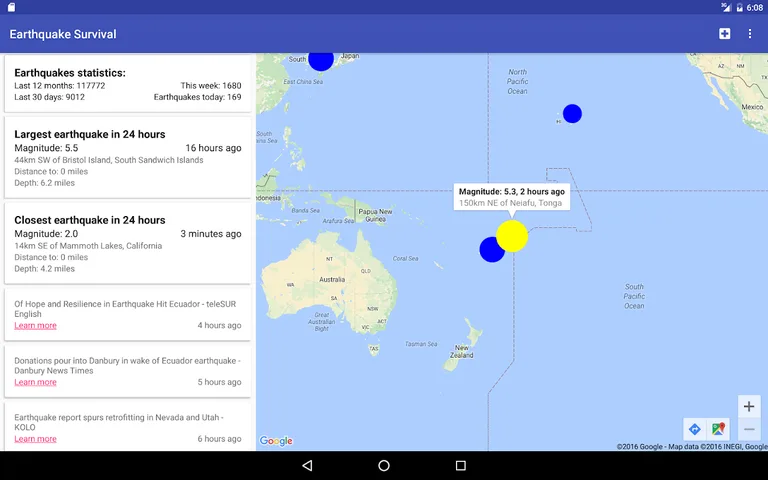Open directions via the blue arrow icon
This screenshot has height=480, width=768.
point(695,430)
